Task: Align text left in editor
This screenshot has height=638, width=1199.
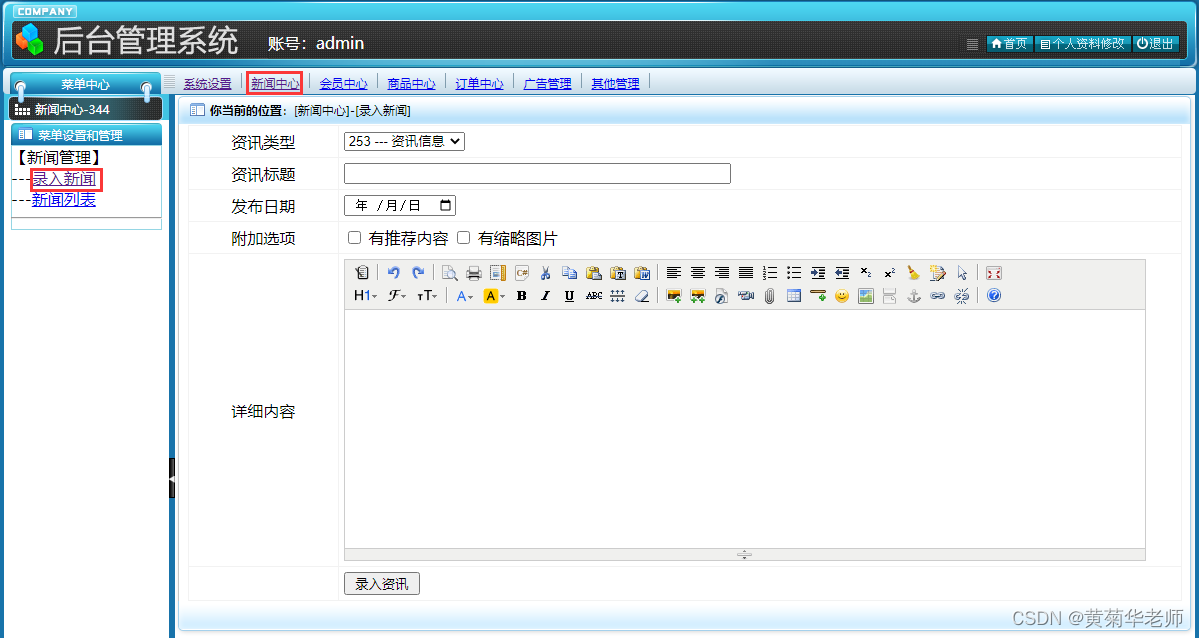Action: pyautogui.click(x=674, y=273)
